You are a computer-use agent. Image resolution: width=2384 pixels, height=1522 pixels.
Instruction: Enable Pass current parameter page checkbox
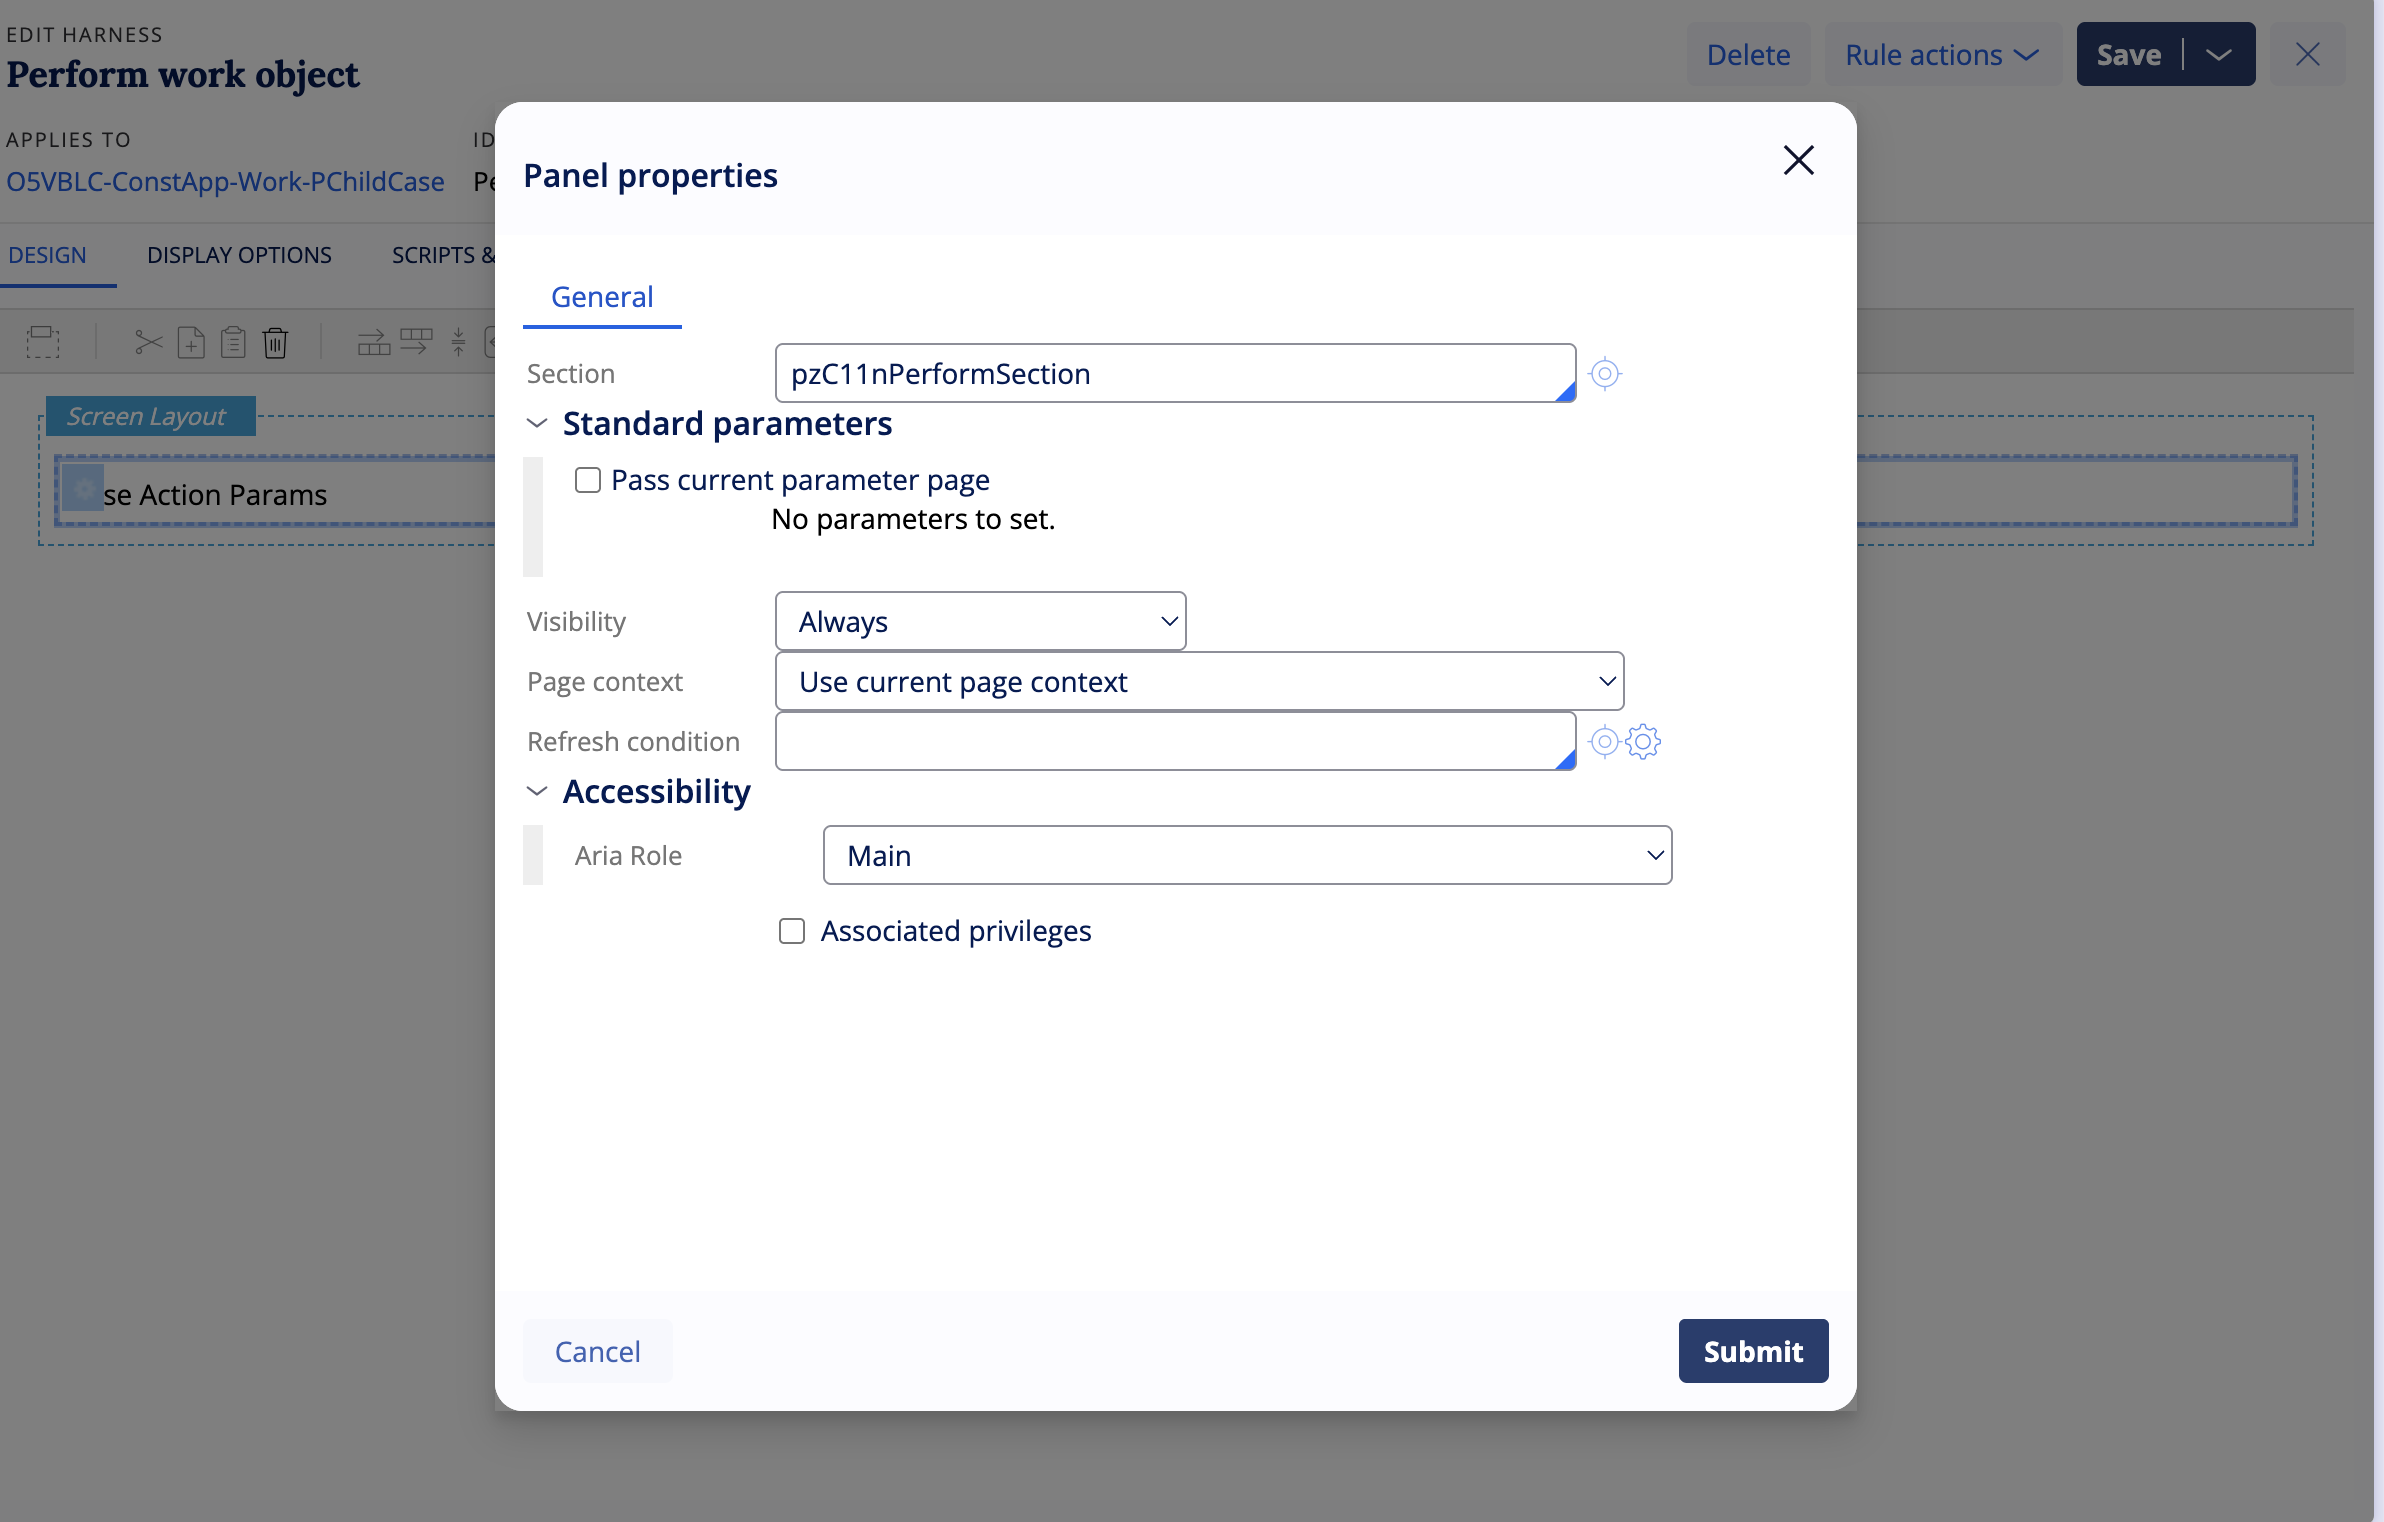(x=588, y=480)
